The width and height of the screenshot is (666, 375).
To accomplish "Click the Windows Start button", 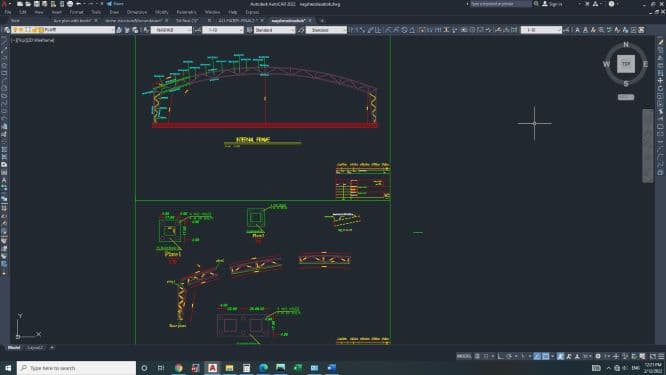I will 8,368.
